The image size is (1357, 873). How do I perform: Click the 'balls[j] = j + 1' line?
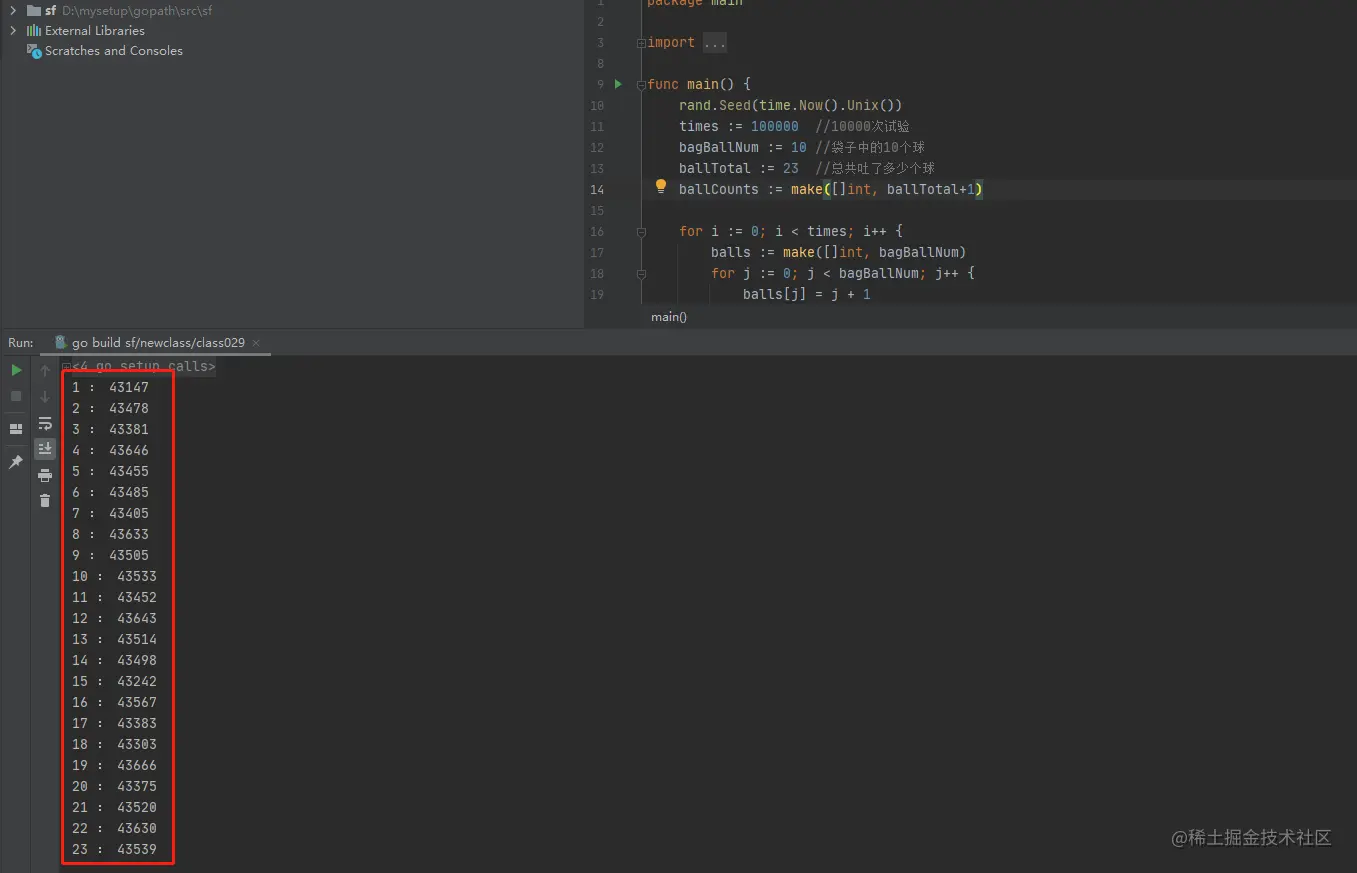click(807, 294)
